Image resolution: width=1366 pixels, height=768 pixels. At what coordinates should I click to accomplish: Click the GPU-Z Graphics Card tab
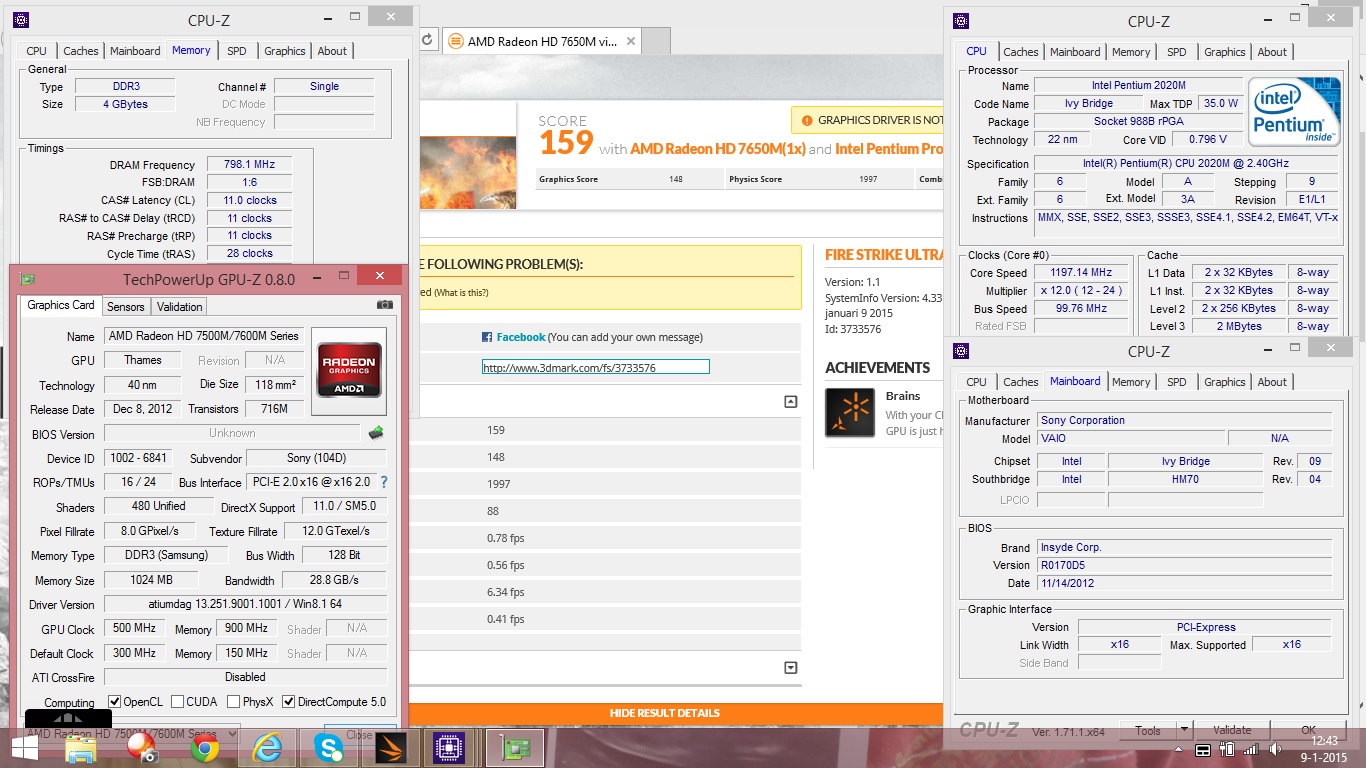61,305
